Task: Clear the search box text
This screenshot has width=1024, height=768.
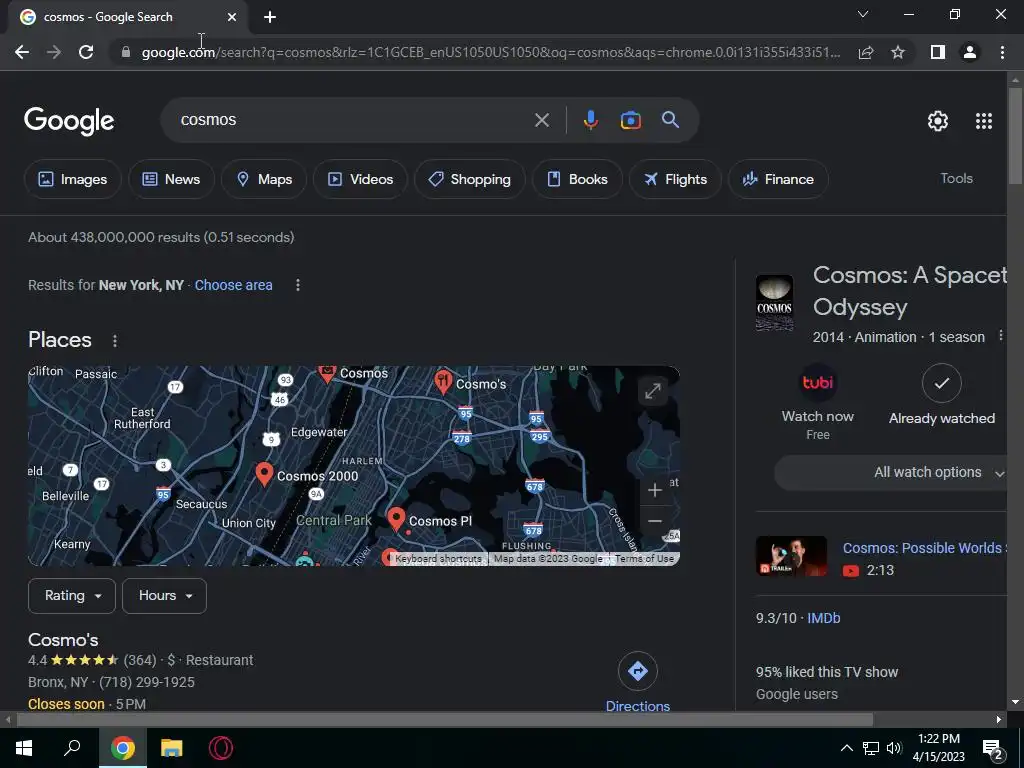Action: coord(541,120)
